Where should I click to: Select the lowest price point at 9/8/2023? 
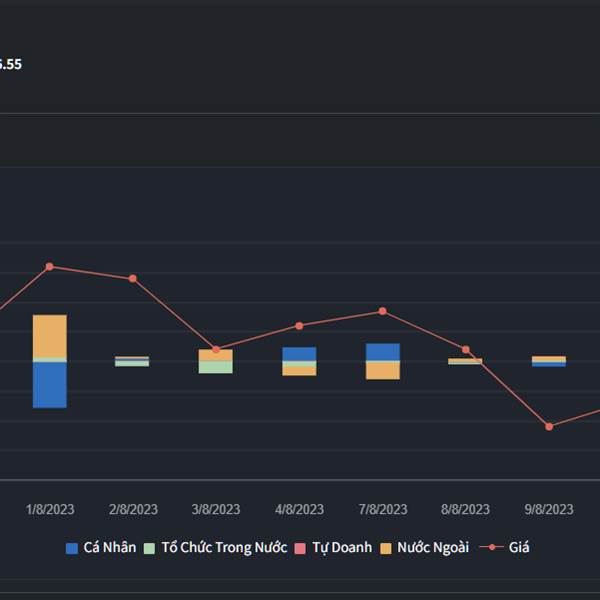[549, 426]
